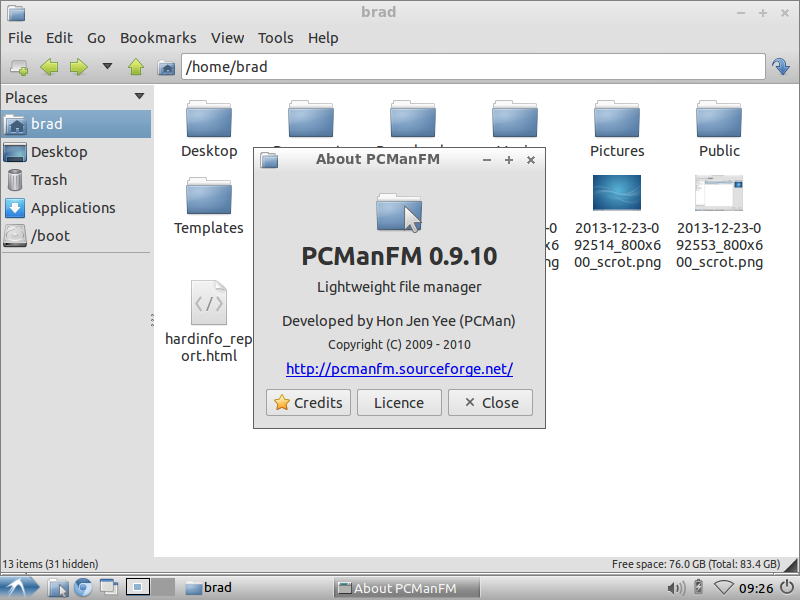Screen dimensions: 800x600
Task: Open the File menu
Action: (x=20, y=38)
